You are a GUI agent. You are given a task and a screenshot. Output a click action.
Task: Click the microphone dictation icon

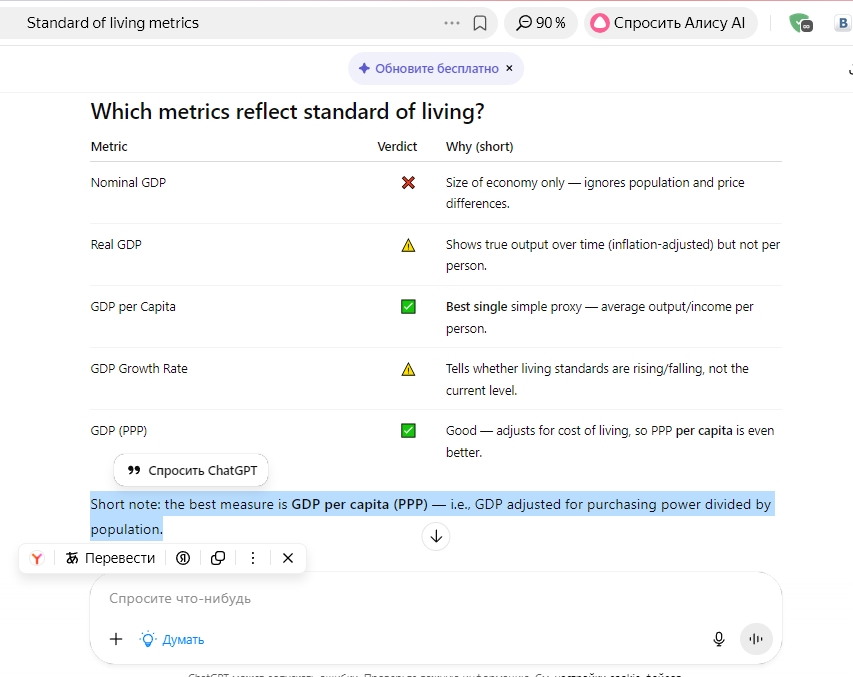[719, 639]
